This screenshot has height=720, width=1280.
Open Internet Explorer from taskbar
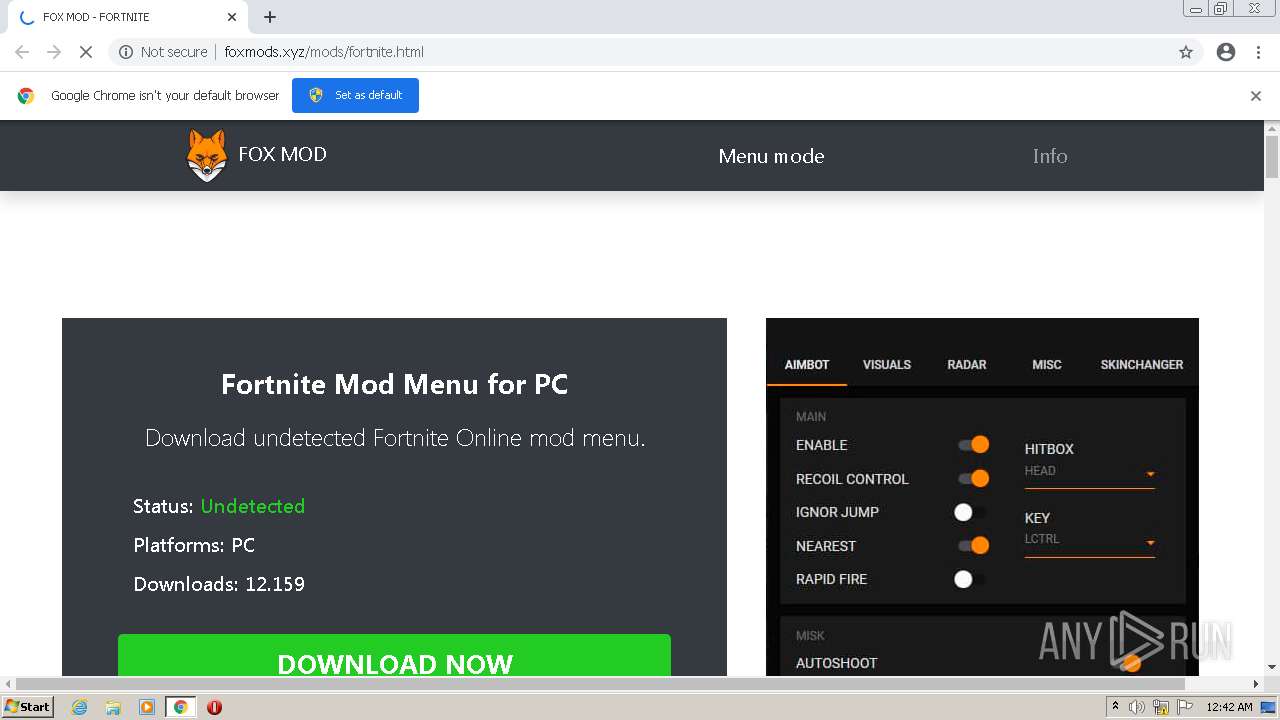click(79, 707)
